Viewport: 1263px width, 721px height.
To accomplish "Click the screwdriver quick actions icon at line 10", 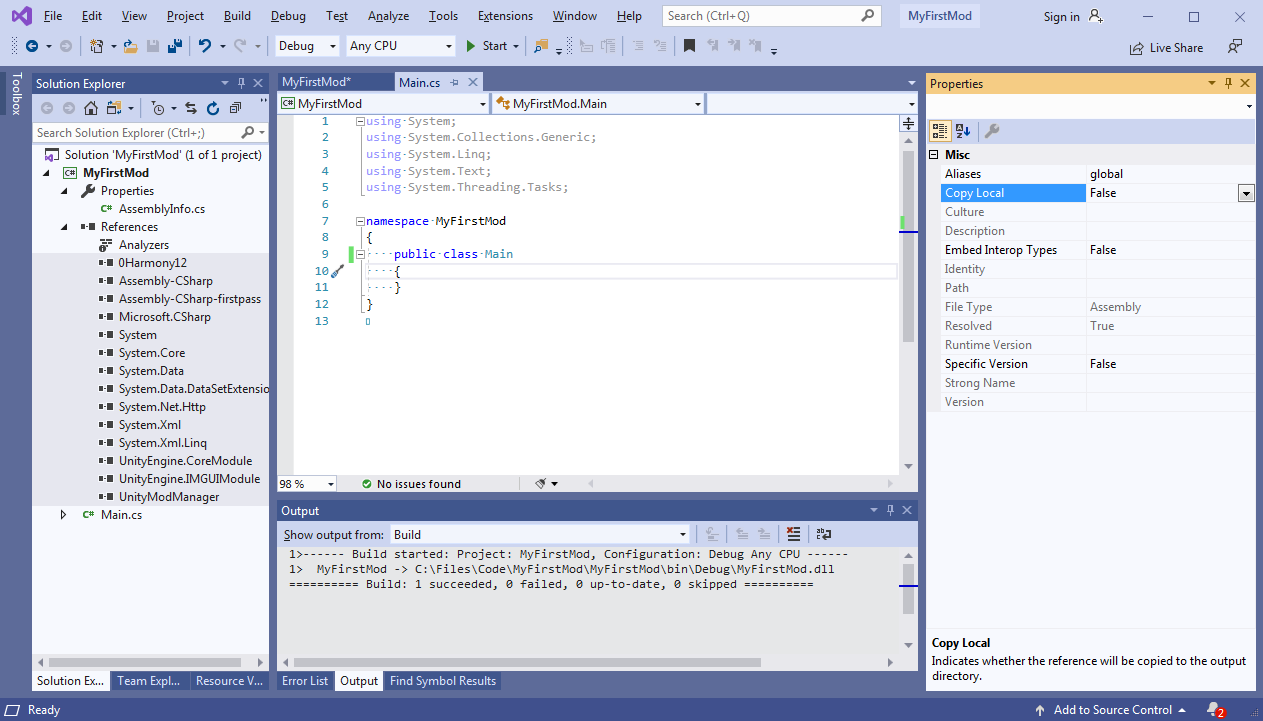I will click(x=337, y=271).
